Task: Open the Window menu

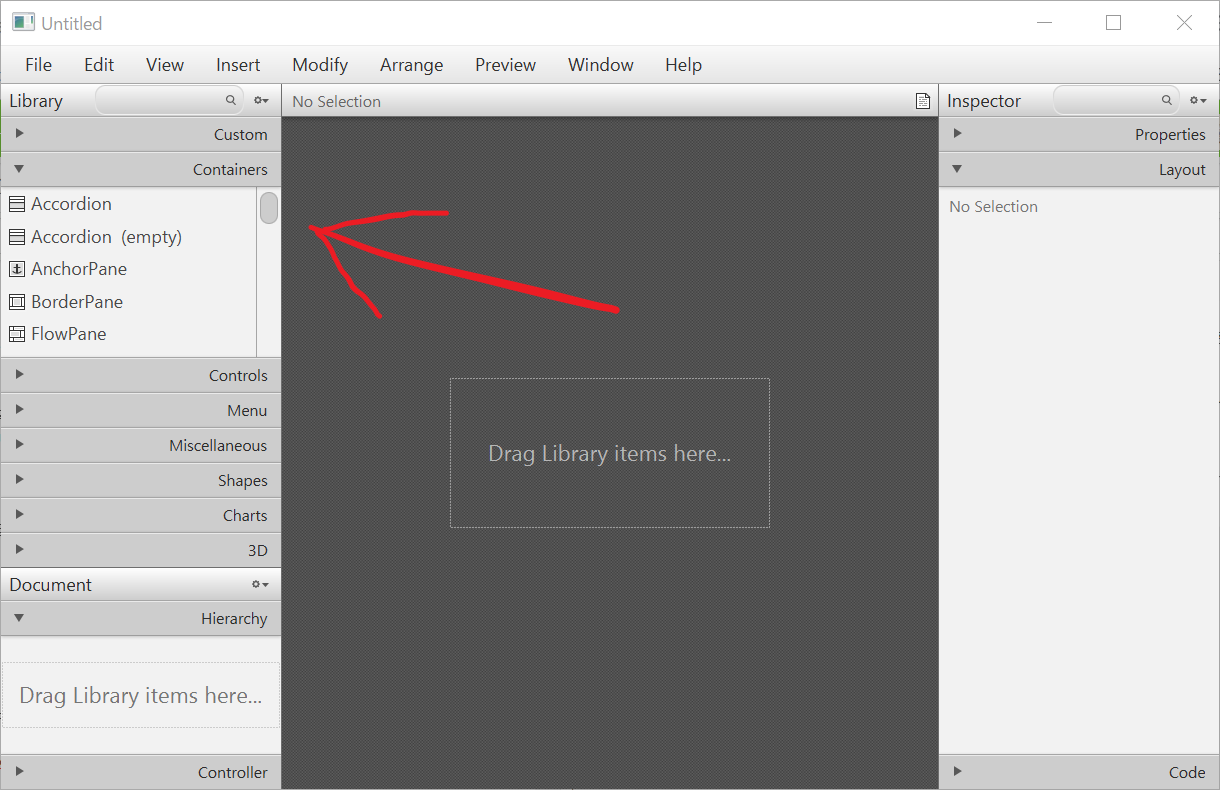Action: (600, 65)
